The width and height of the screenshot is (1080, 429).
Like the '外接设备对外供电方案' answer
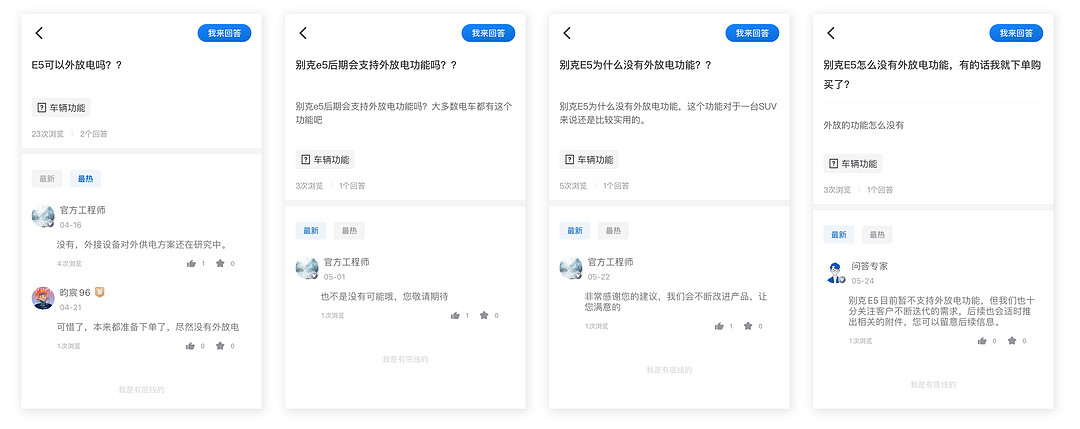click(191, 264)
